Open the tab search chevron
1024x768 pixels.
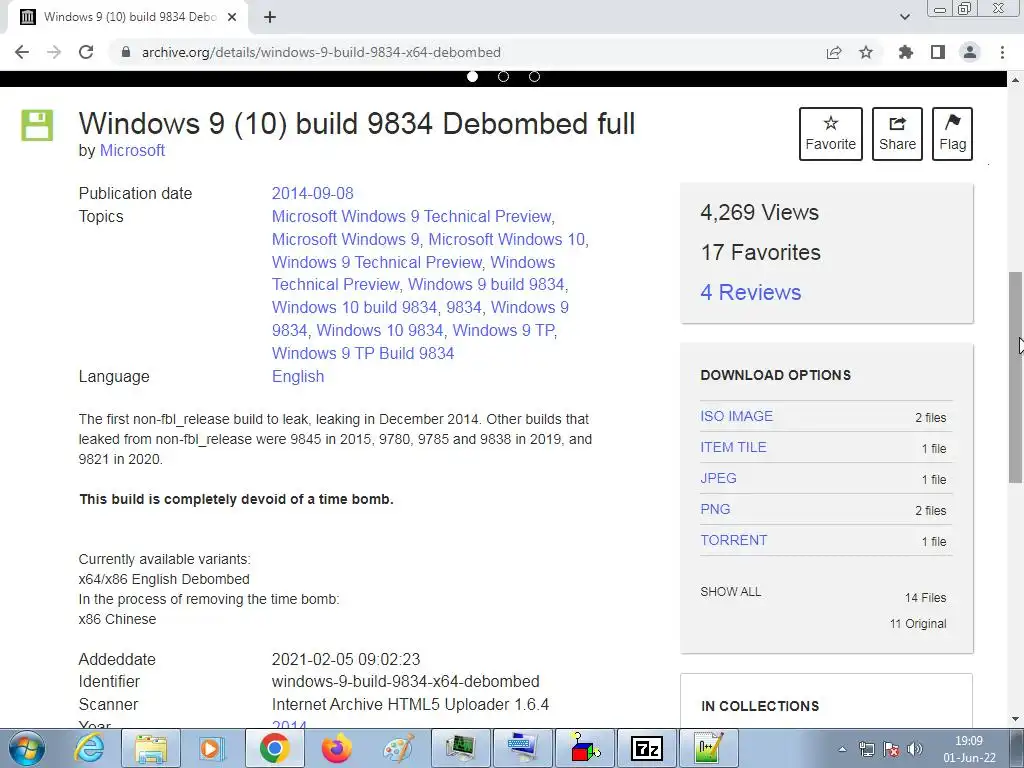904,17
